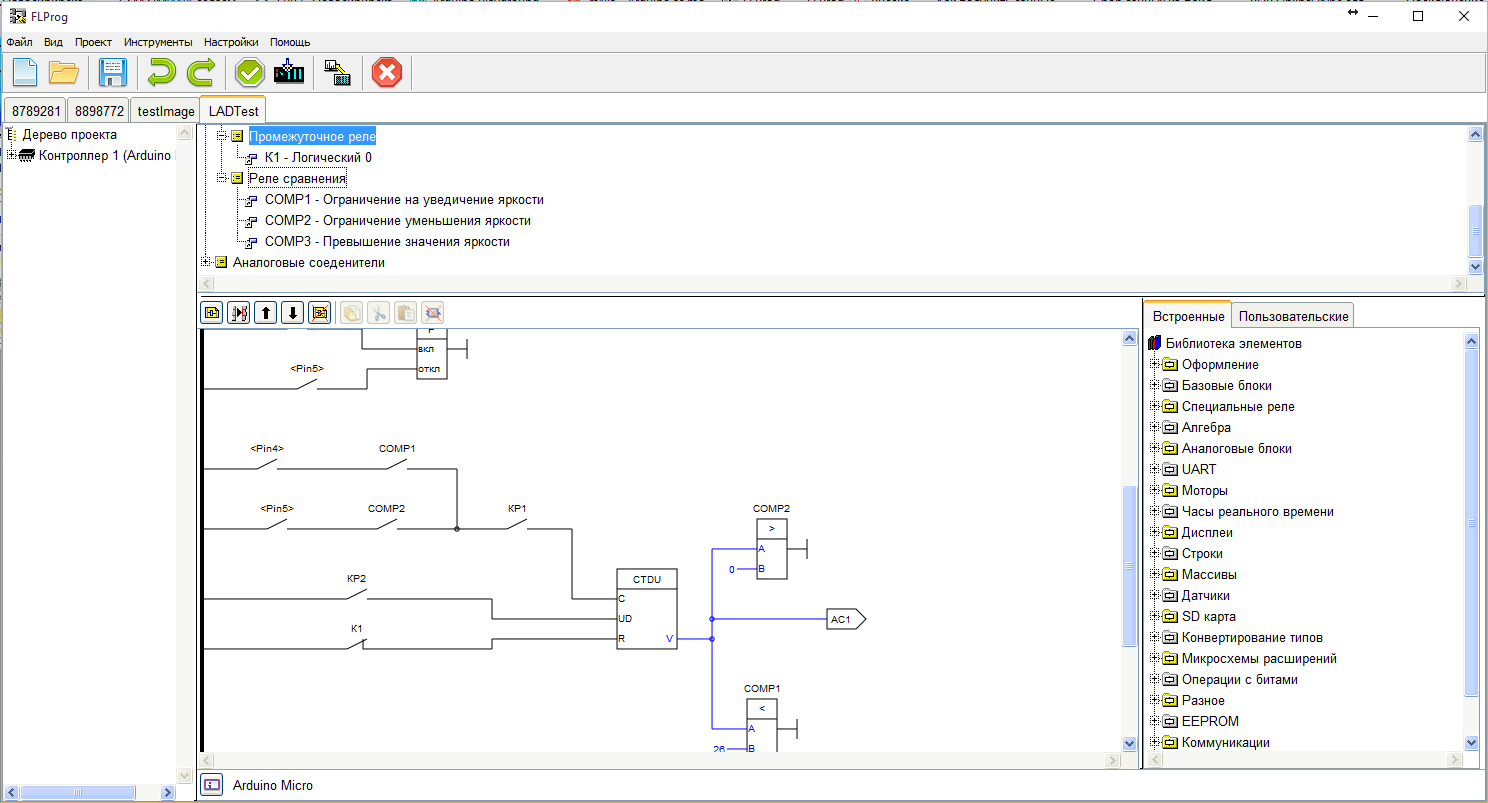Image resolution: width=1488 pixels, height=803 pixels.
Task: Click the FLProg title bar app icon
Action: click(18, 16)
